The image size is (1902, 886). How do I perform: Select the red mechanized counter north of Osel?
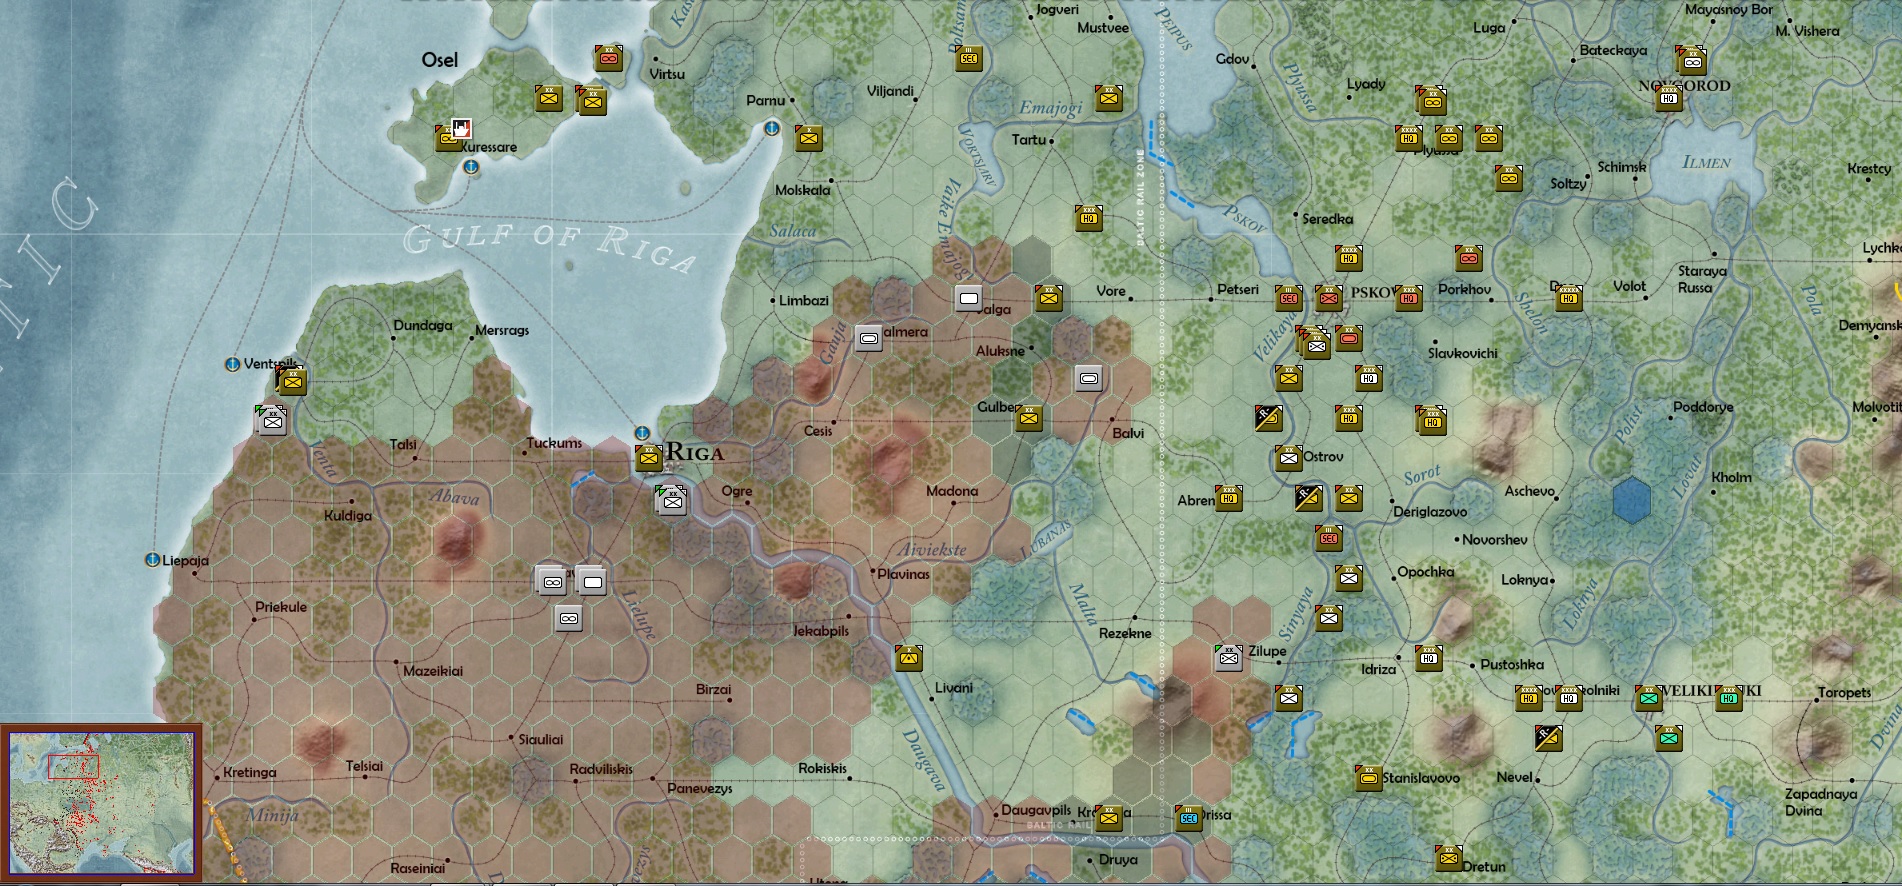point(609,59)
